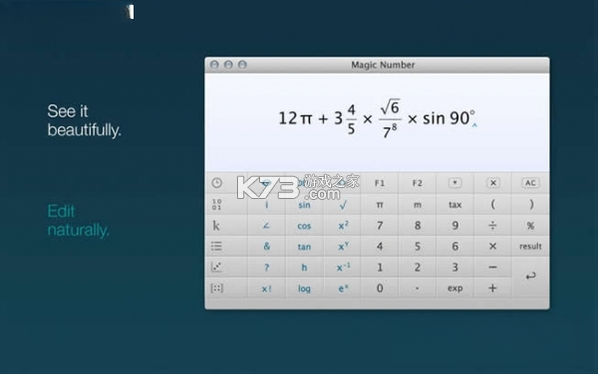Click the division ÷ key
Screen dimensions: 598x374
[x=493, y=226]
